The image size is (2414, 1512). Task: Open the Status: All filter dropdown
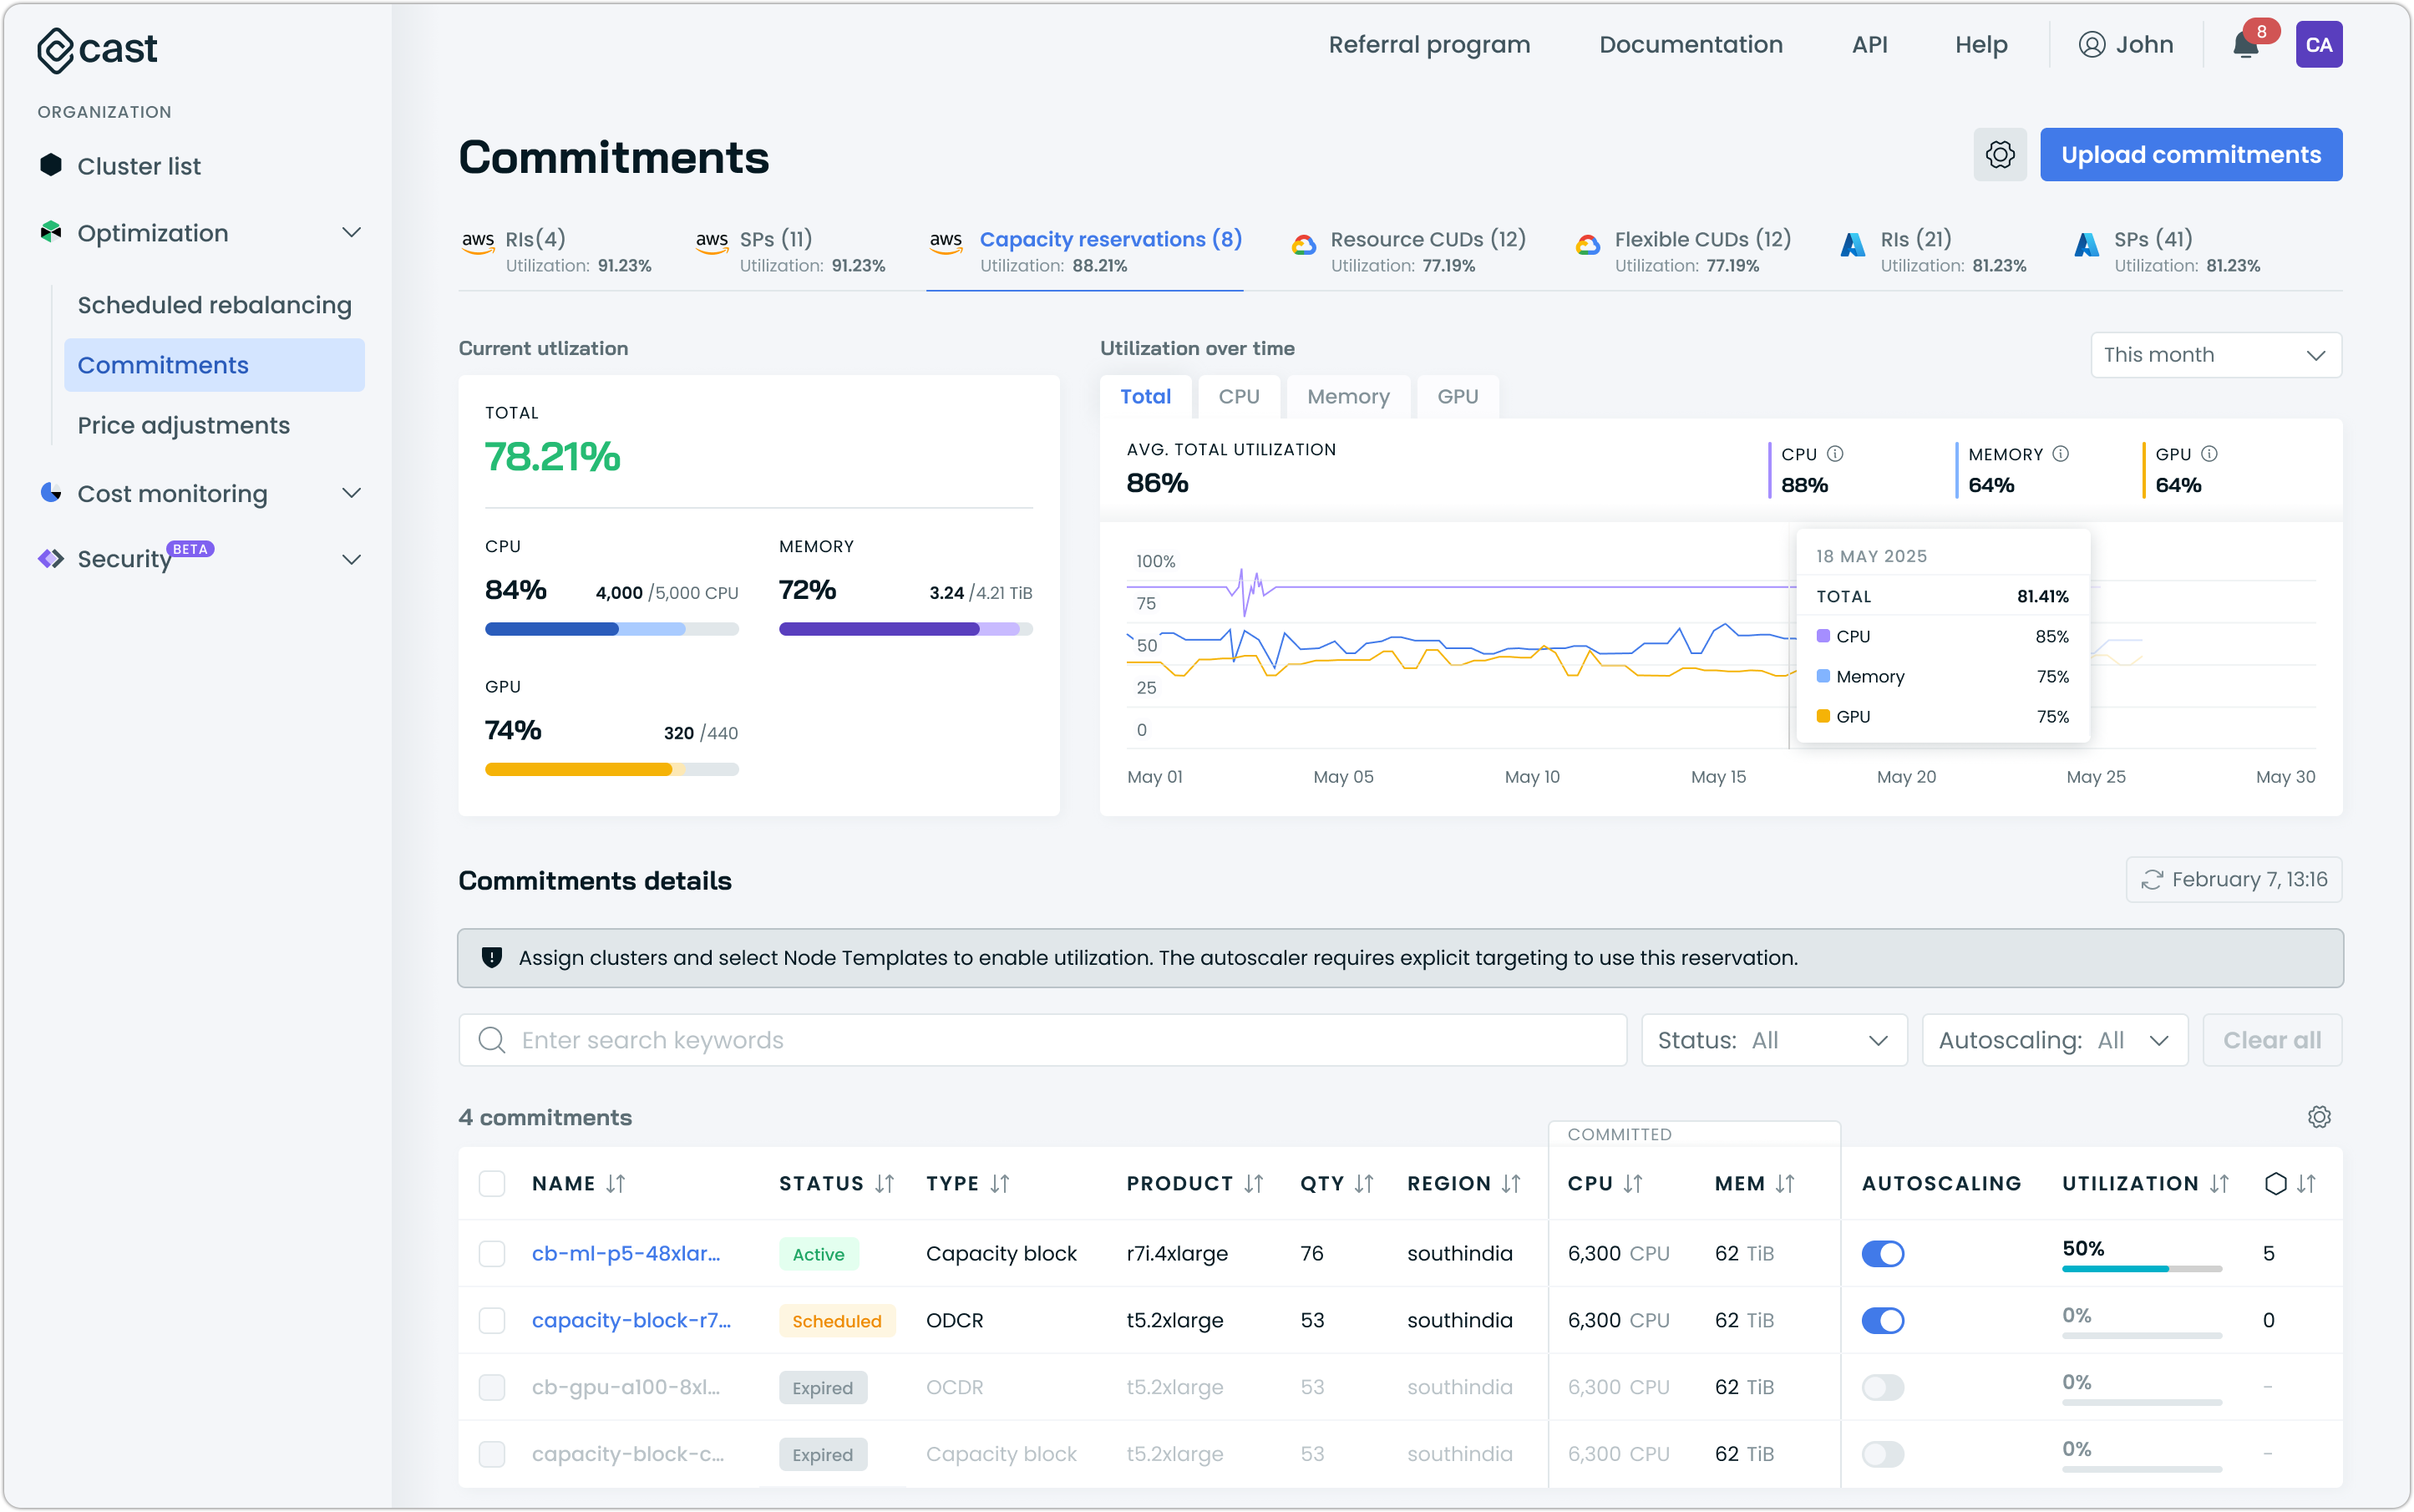(x=1773, y=1040)
